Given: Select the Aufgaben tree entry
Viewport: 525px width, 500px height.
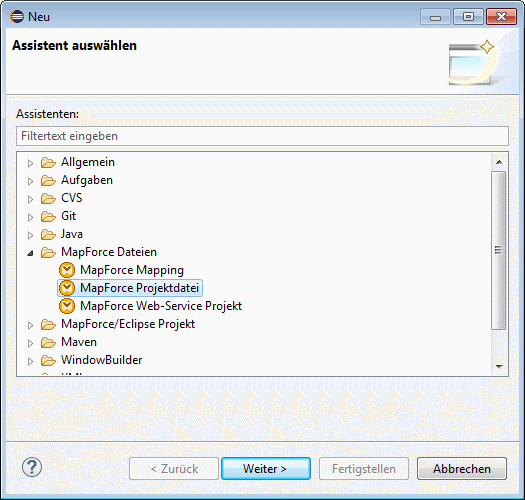Looking at the screenshot, I should pos(87,180).
